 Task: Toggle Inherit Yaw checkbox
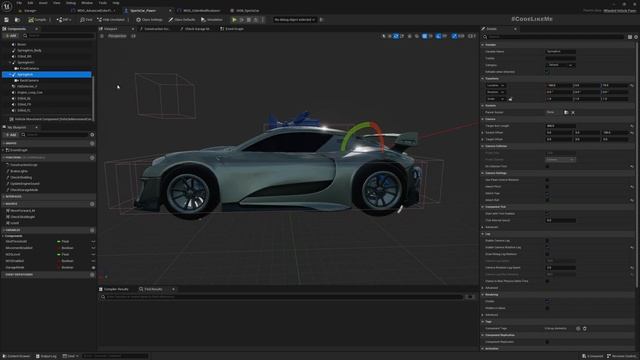point(547,193)
